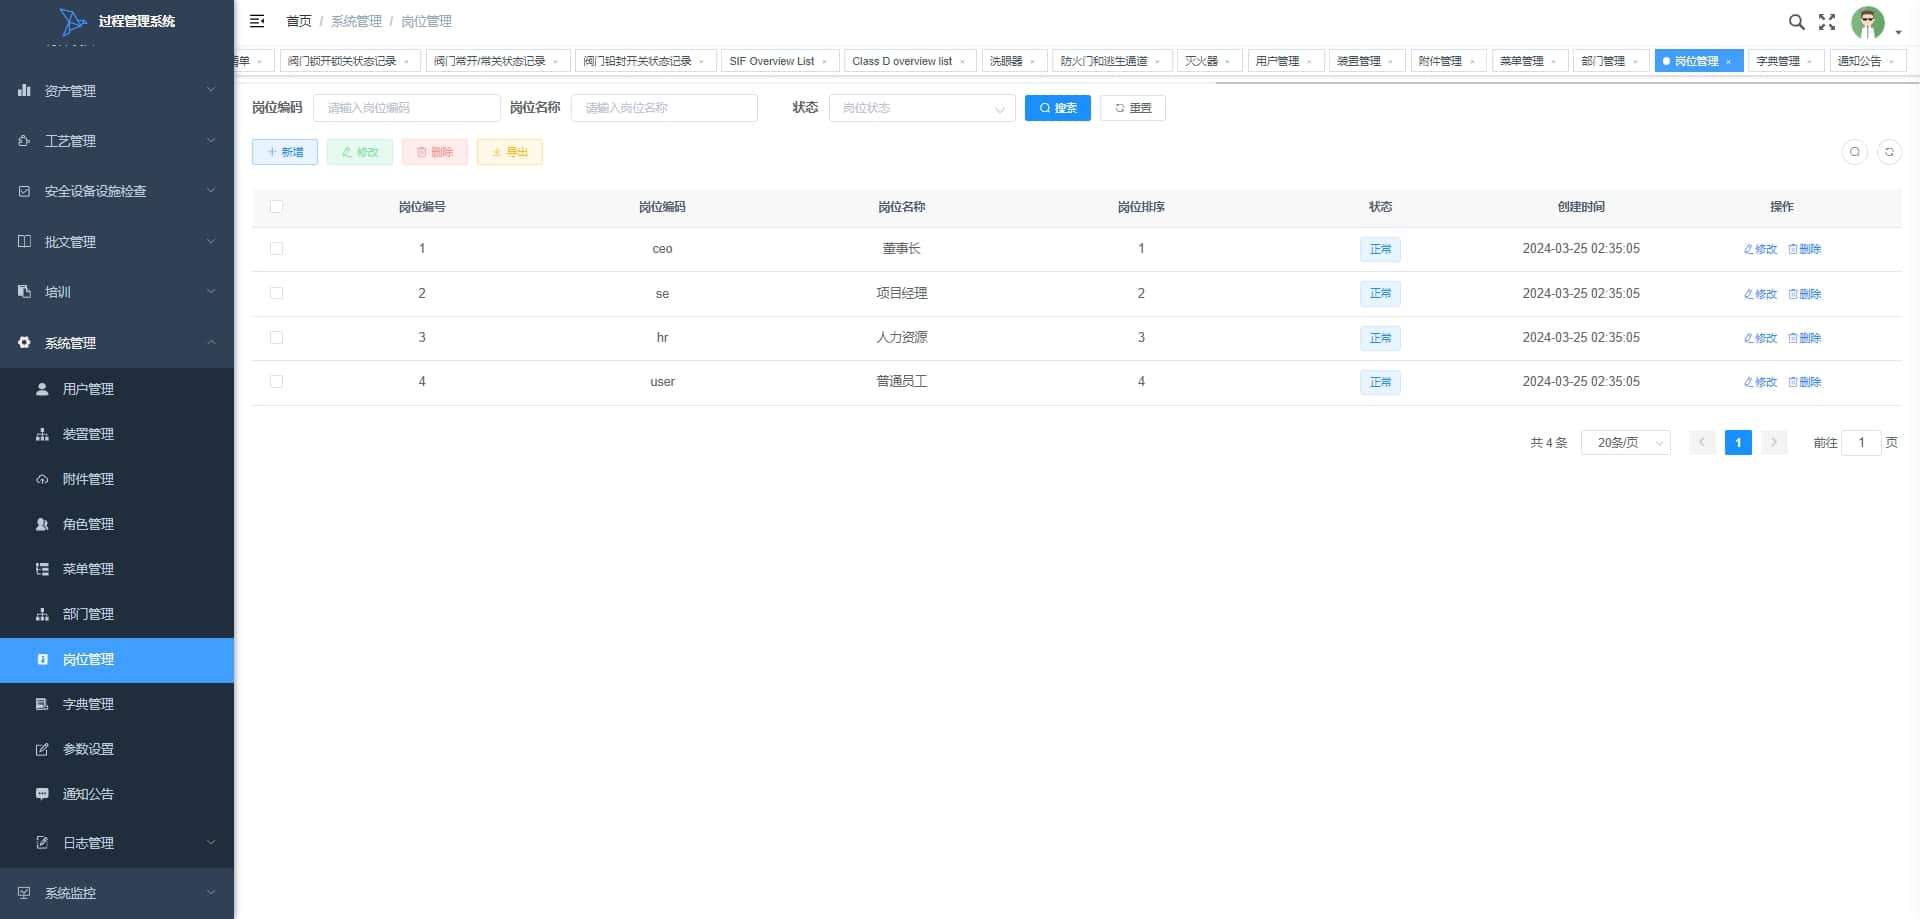Viewport: 1920px width, 919px height.
Task: Click the green 修改 toolbar button
Action: 360,152
